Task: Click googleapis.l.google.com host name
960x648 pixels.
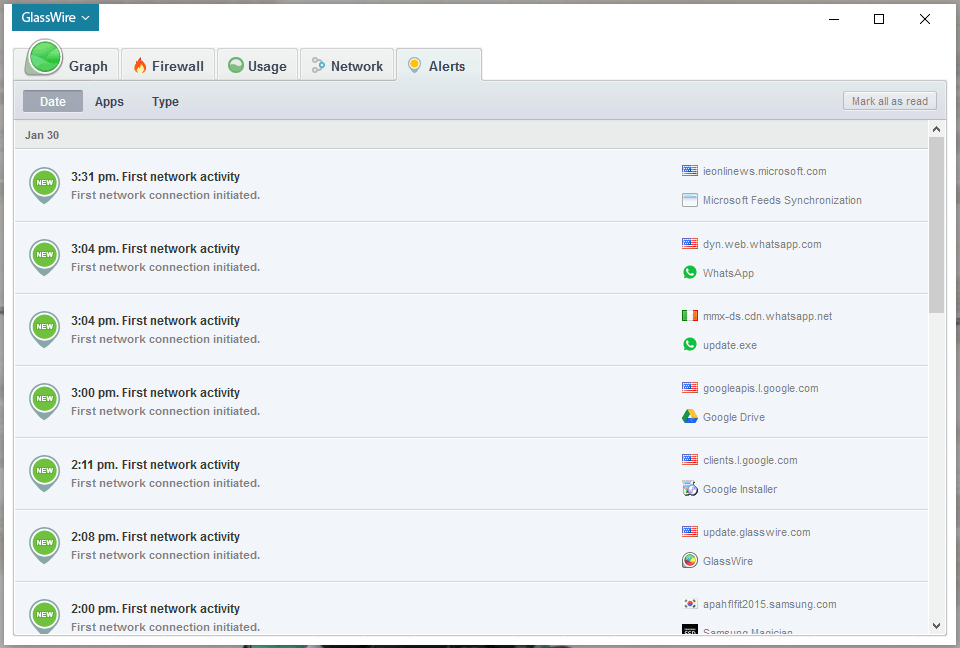Action: [760, 388]
